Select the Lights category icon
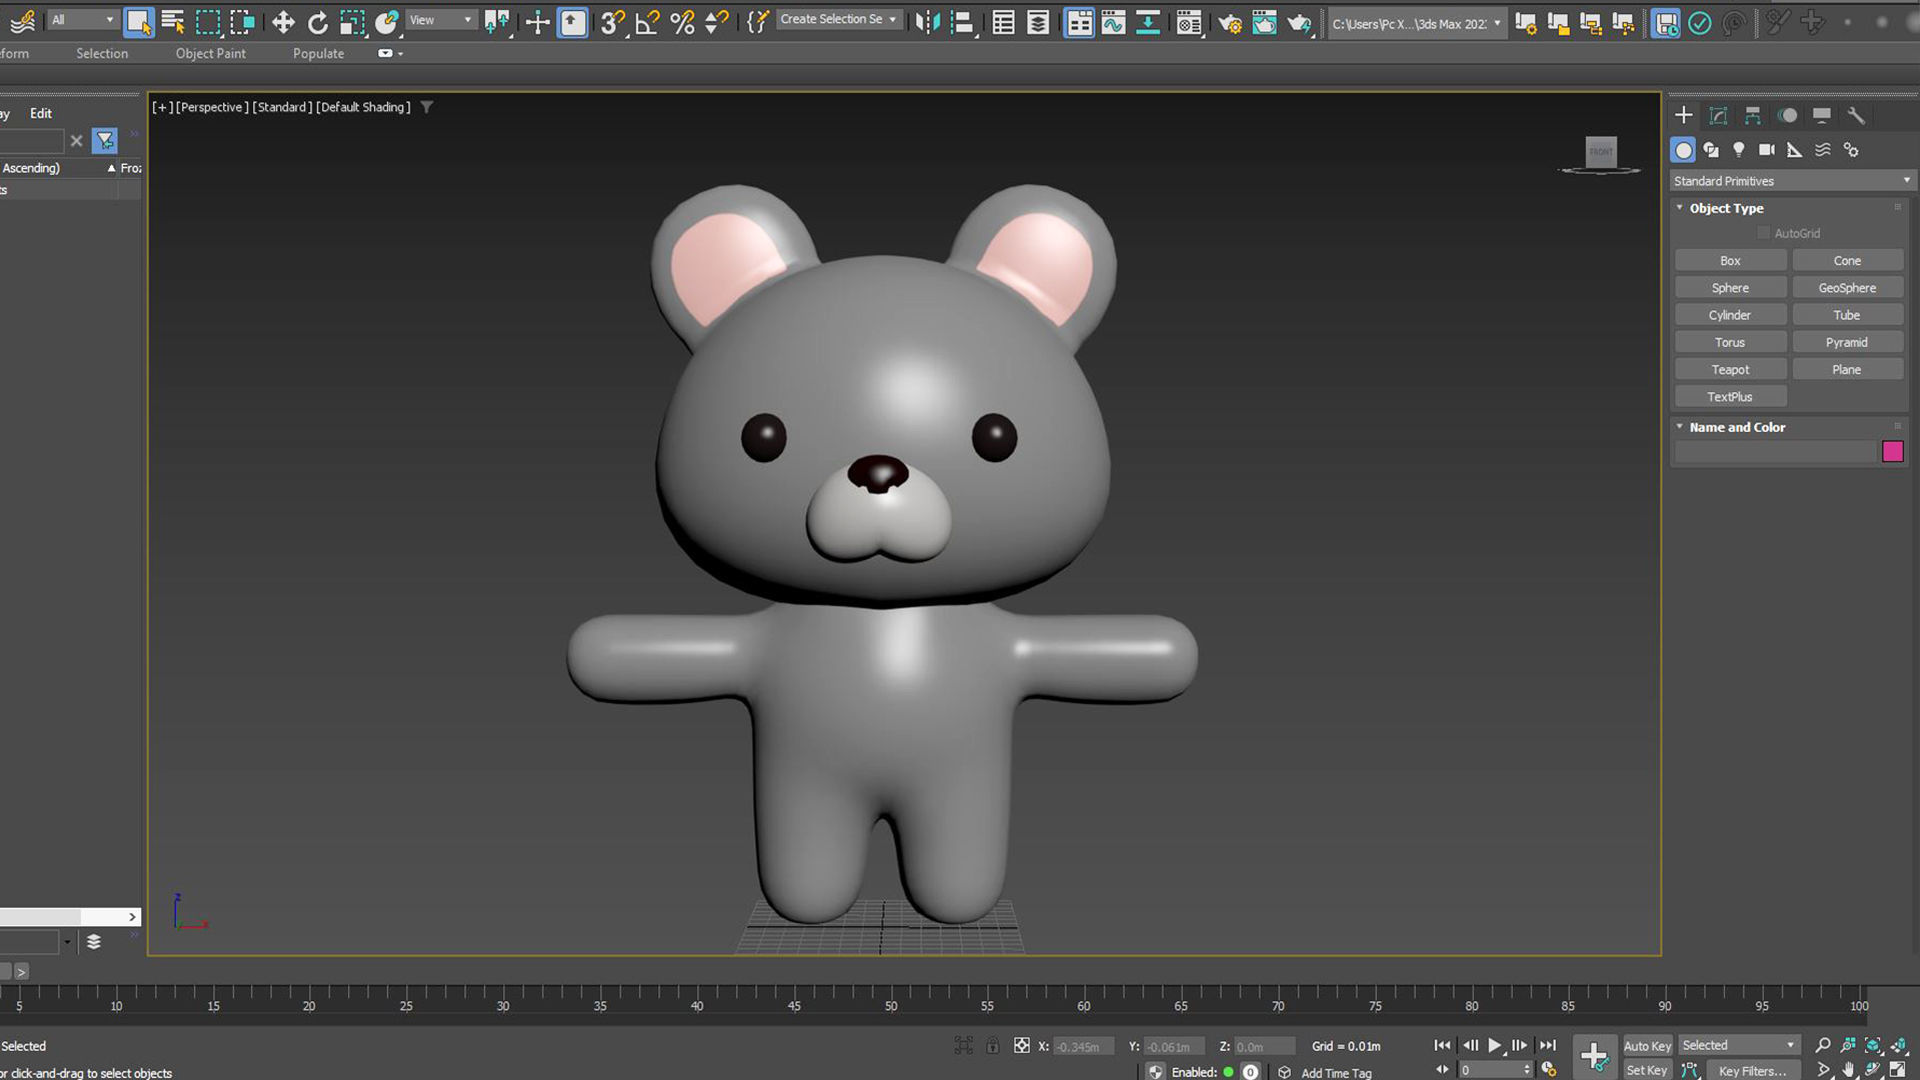1920x1080 pixels. pos(1739,150)
